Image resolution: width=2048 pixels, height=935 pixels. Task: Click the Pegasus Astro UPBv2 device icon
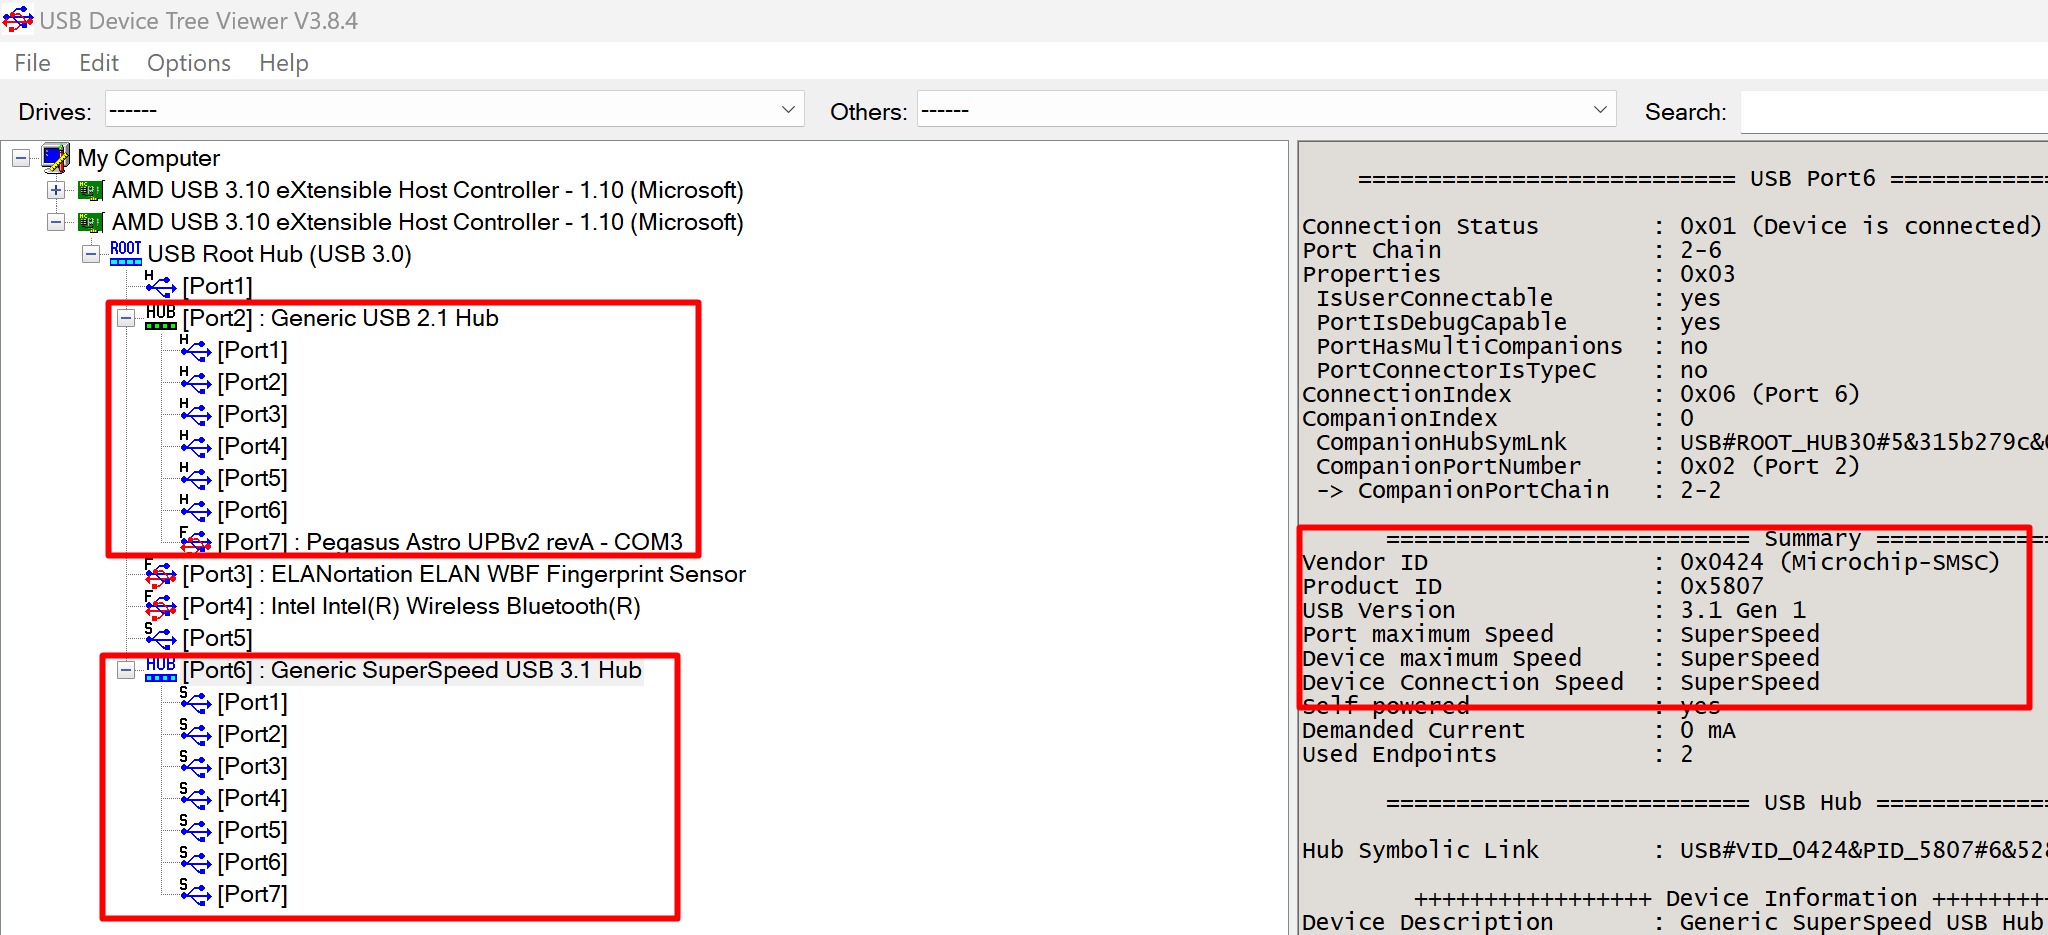(x=195, y=541)
